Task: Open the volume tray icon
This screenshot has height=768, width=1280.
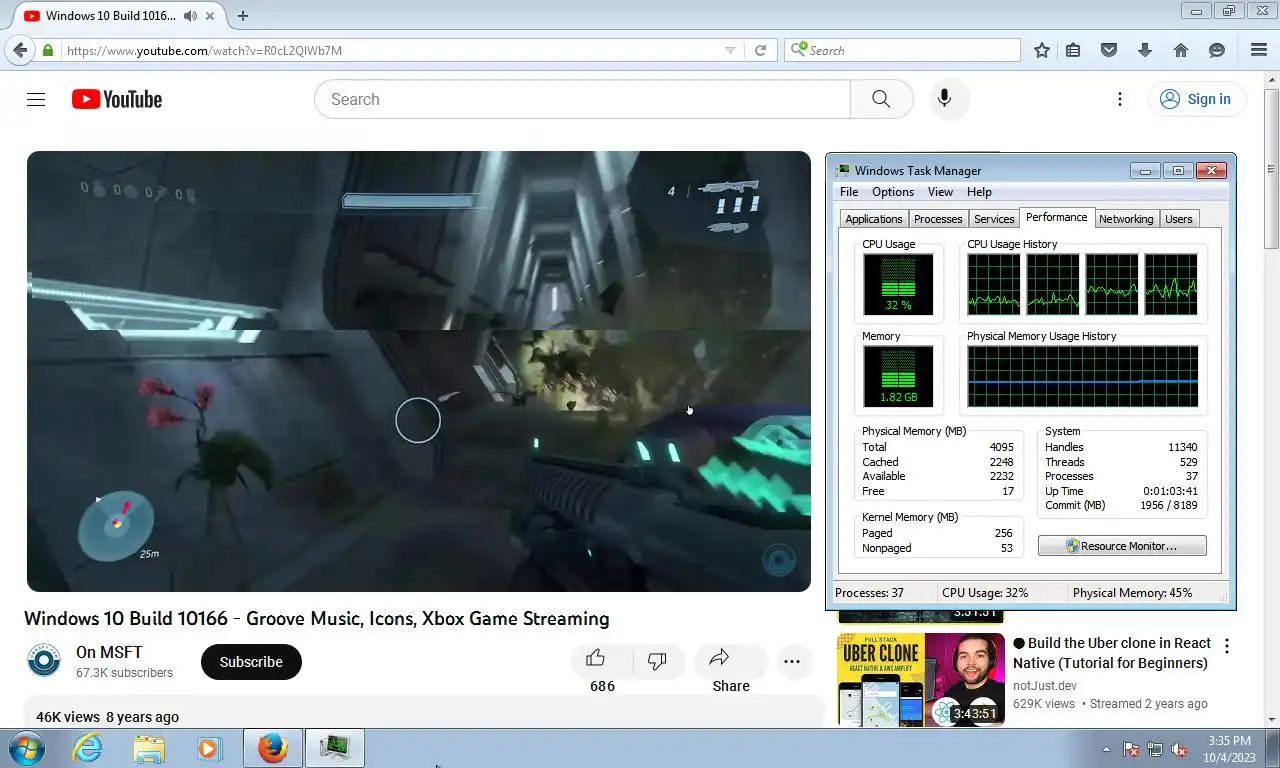Action: point(1179,749)
